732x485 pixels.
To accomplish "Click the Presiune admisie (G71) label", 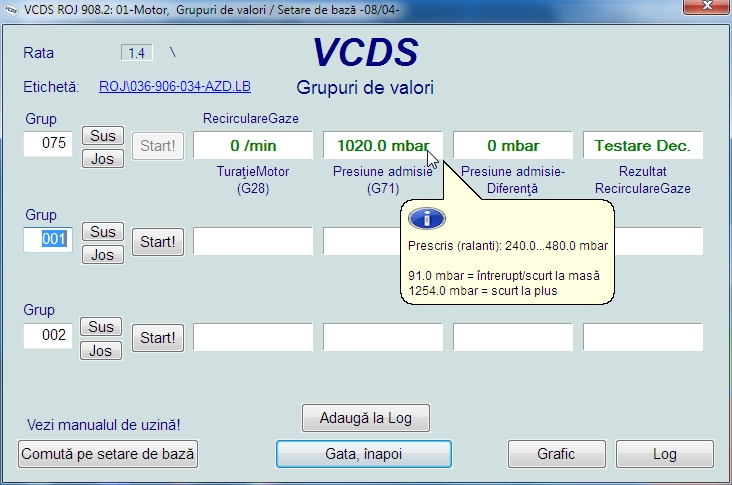I will point(383,180).
